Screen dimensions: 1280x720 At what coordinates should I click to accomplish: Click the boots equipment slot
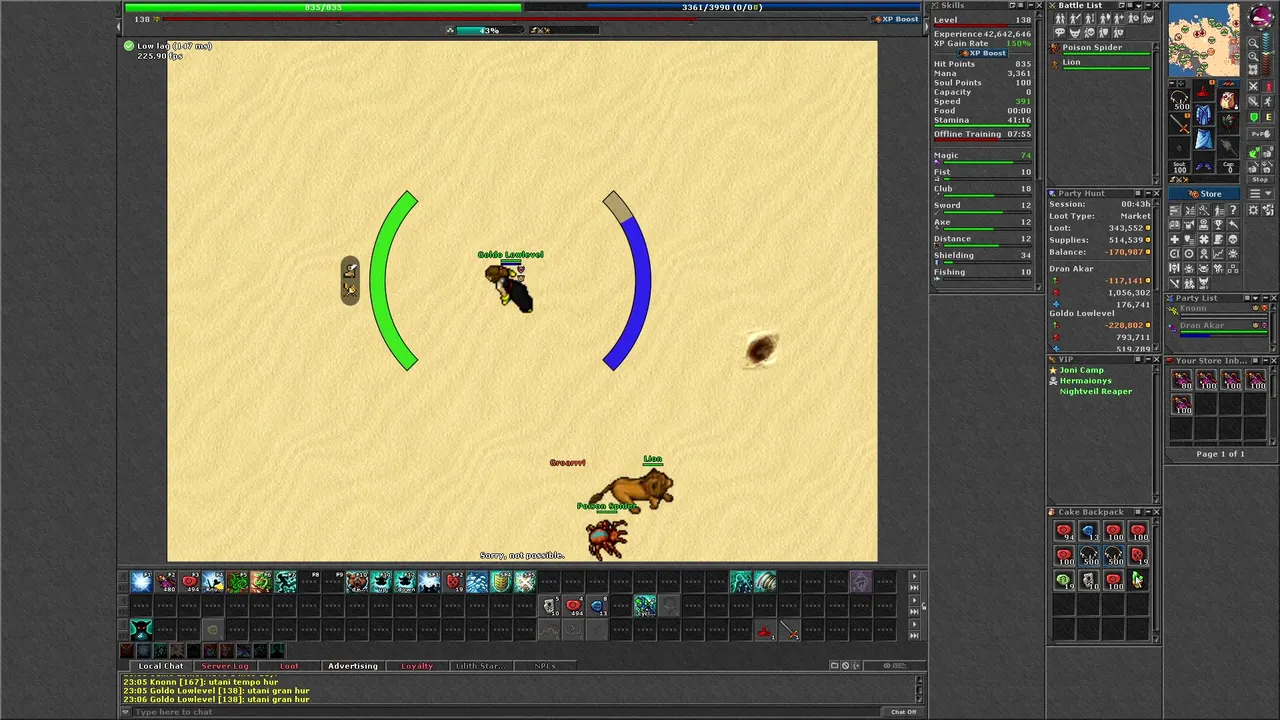(1204, 165)
